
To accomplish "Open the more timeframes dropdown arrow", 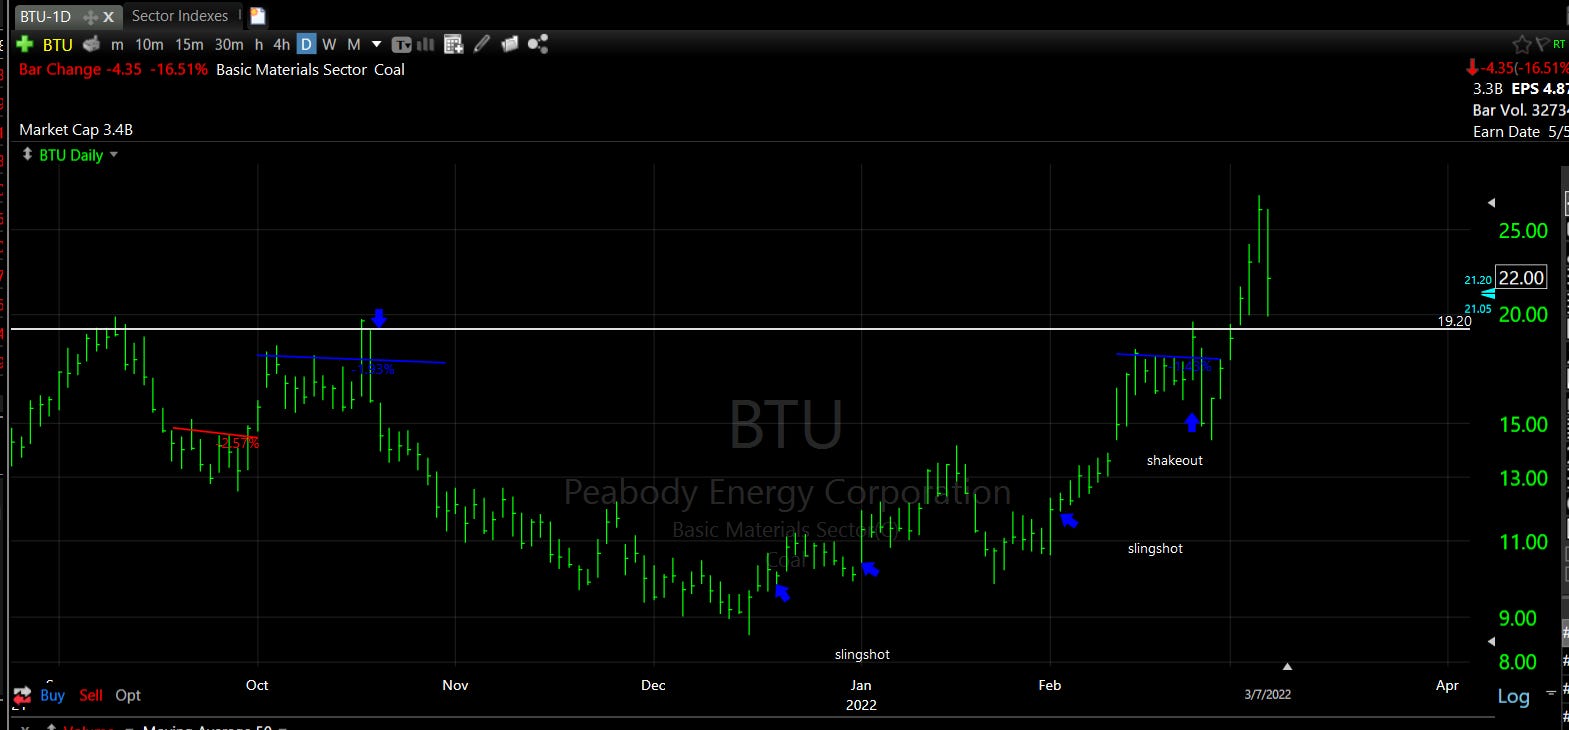I will (x=377, y=44).
